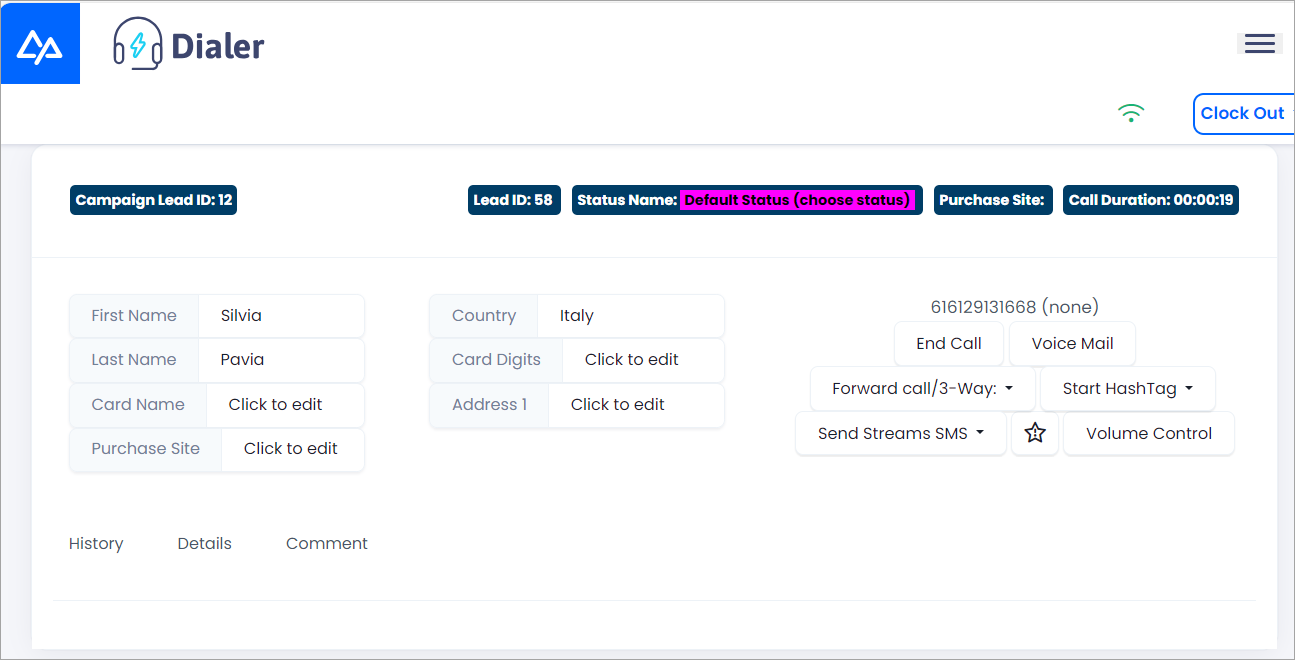Click the star favorite icon
Viewport: 1295px width, 660px height.
click(1034, 433)
